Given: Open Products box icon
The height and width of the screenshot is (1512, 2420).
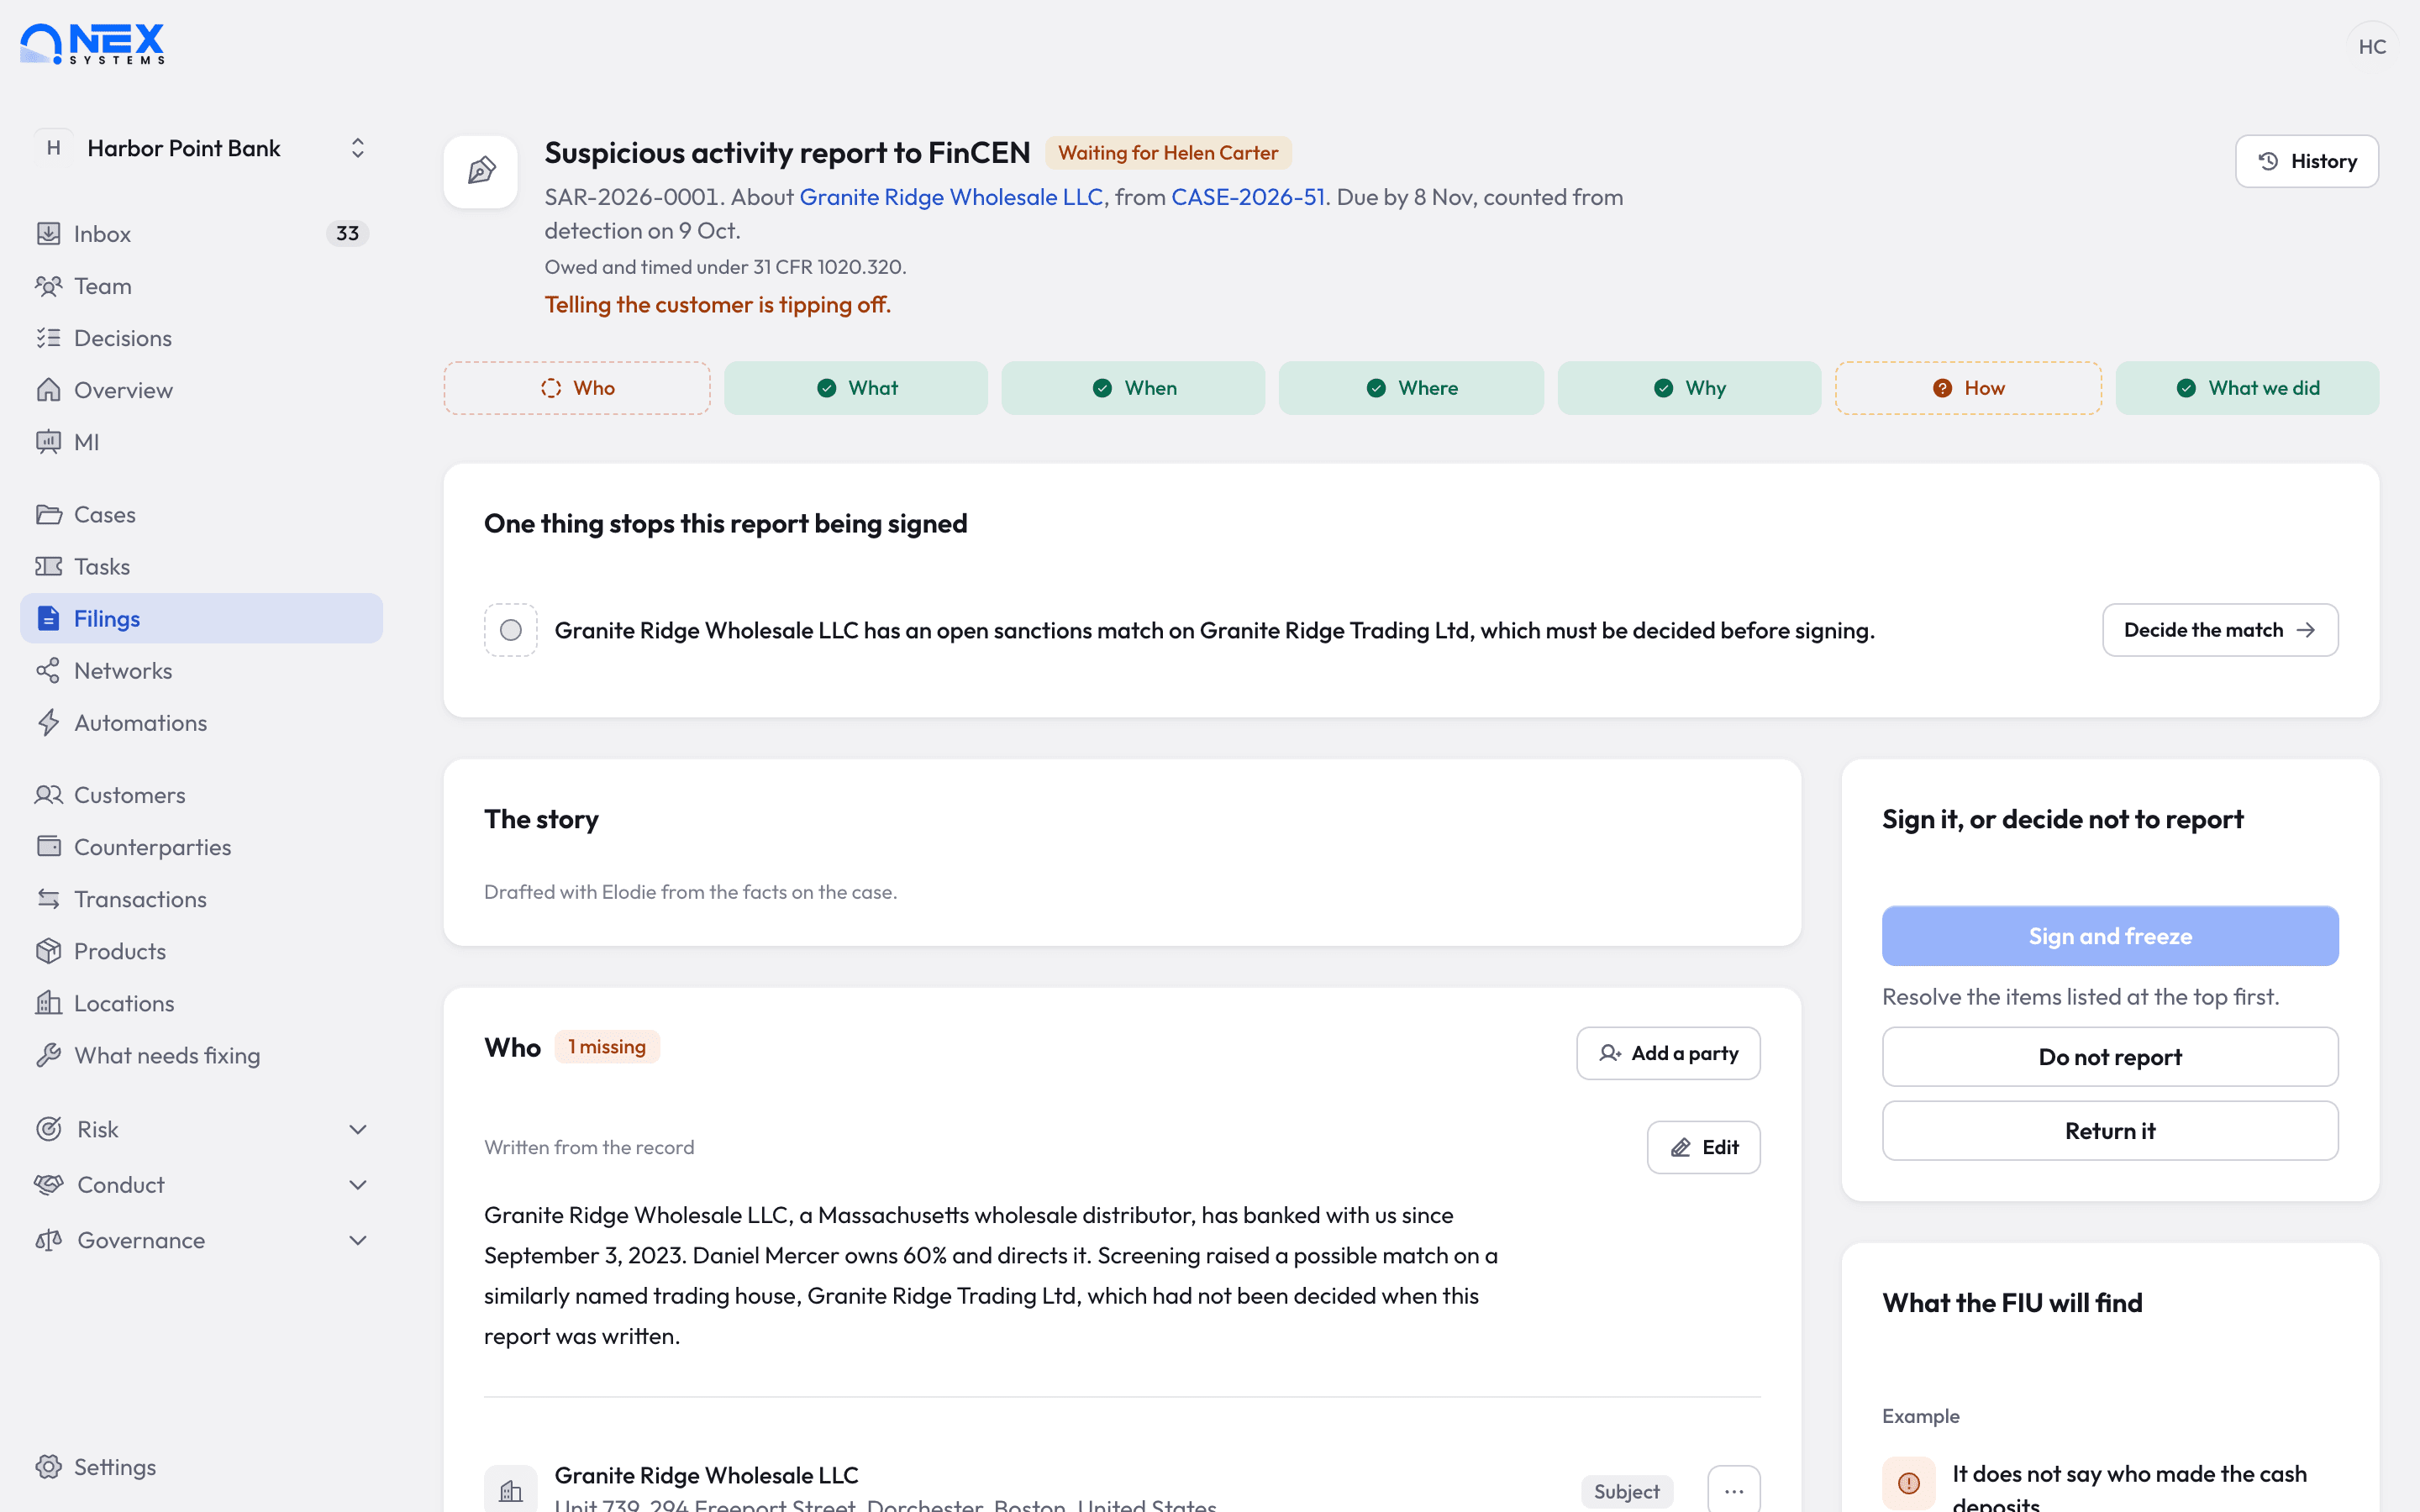Looking at the screenshot, I should pos(48,951).
